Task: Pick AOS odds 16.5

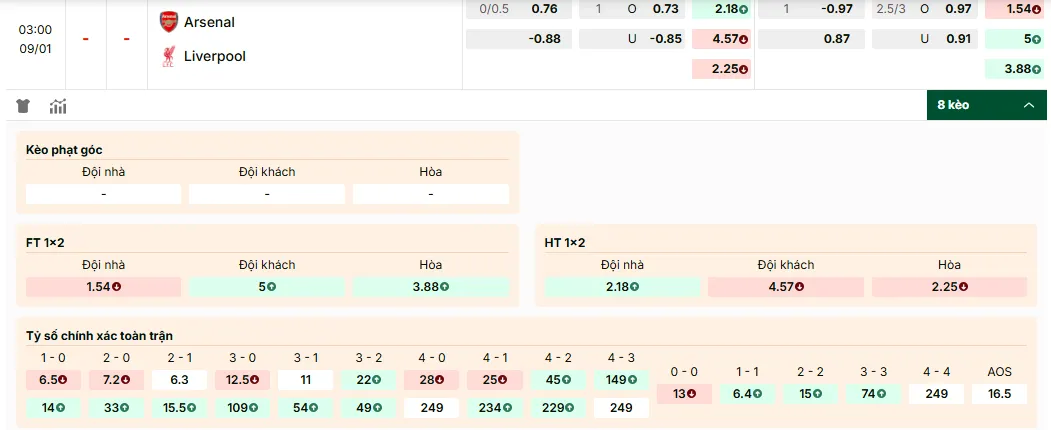Action: 1000,394
